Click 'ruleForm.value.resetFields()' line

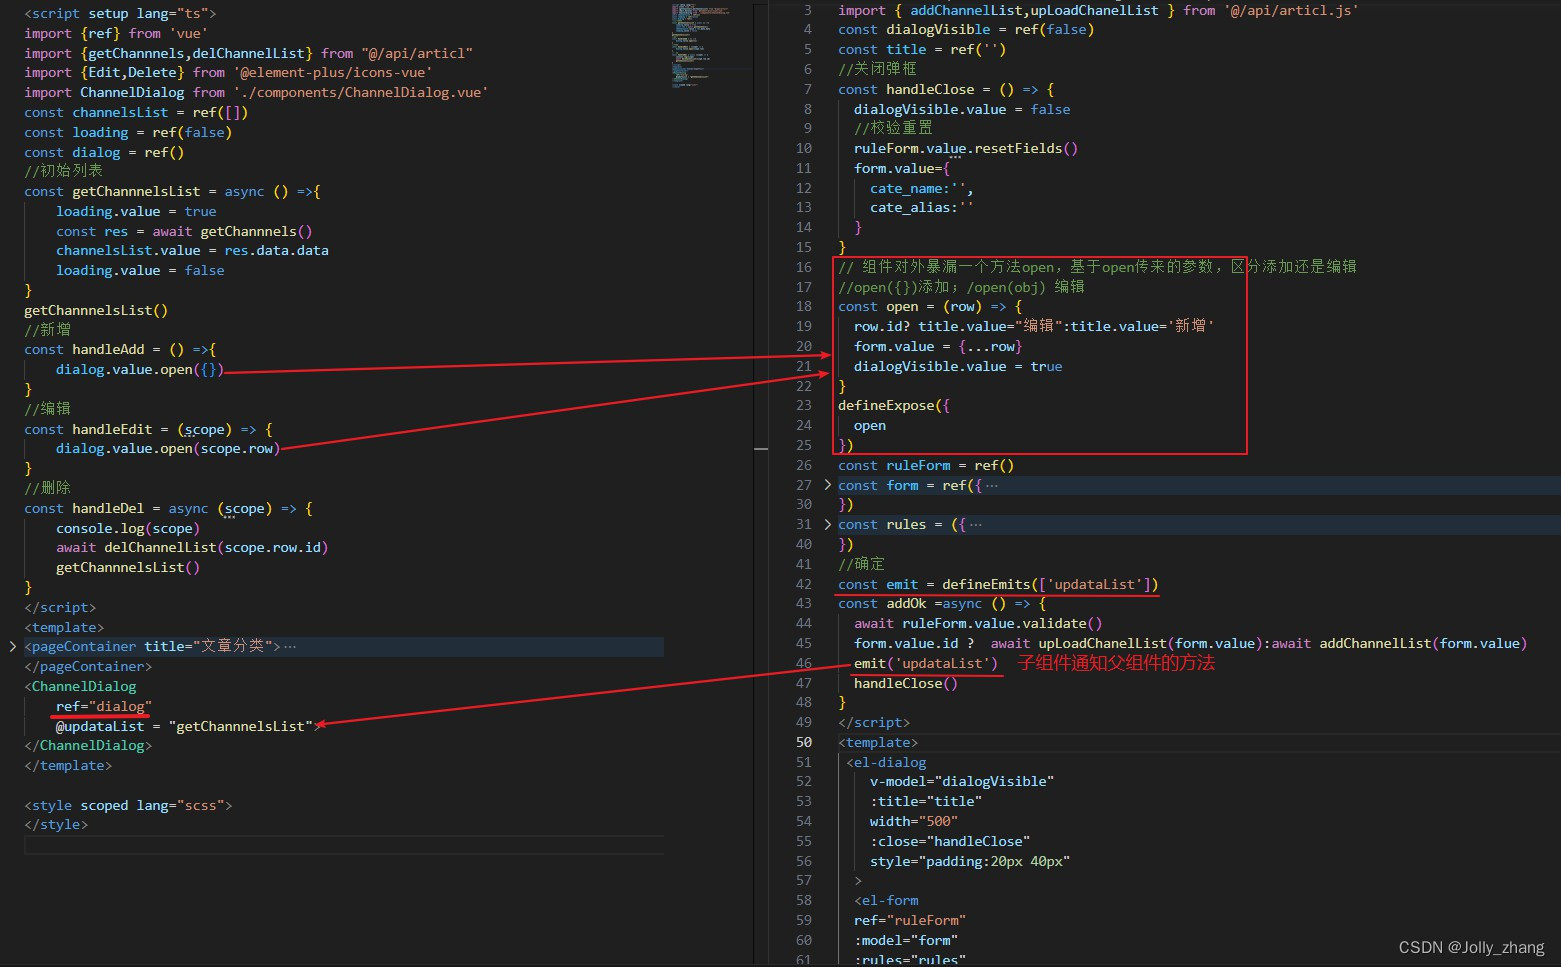(x=966, y=148)
